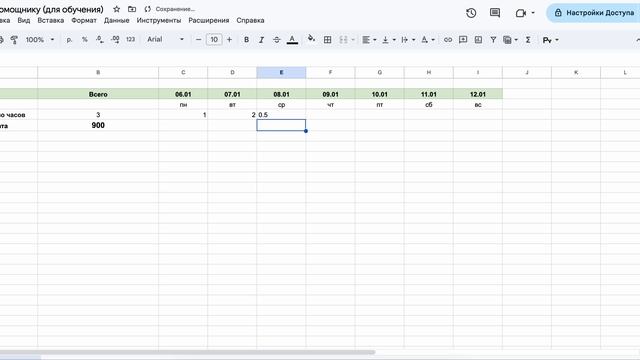The height and width of the screenshot is (360, 640).
Task: Open the vertical align dropdown
Action: pos(389,40)
